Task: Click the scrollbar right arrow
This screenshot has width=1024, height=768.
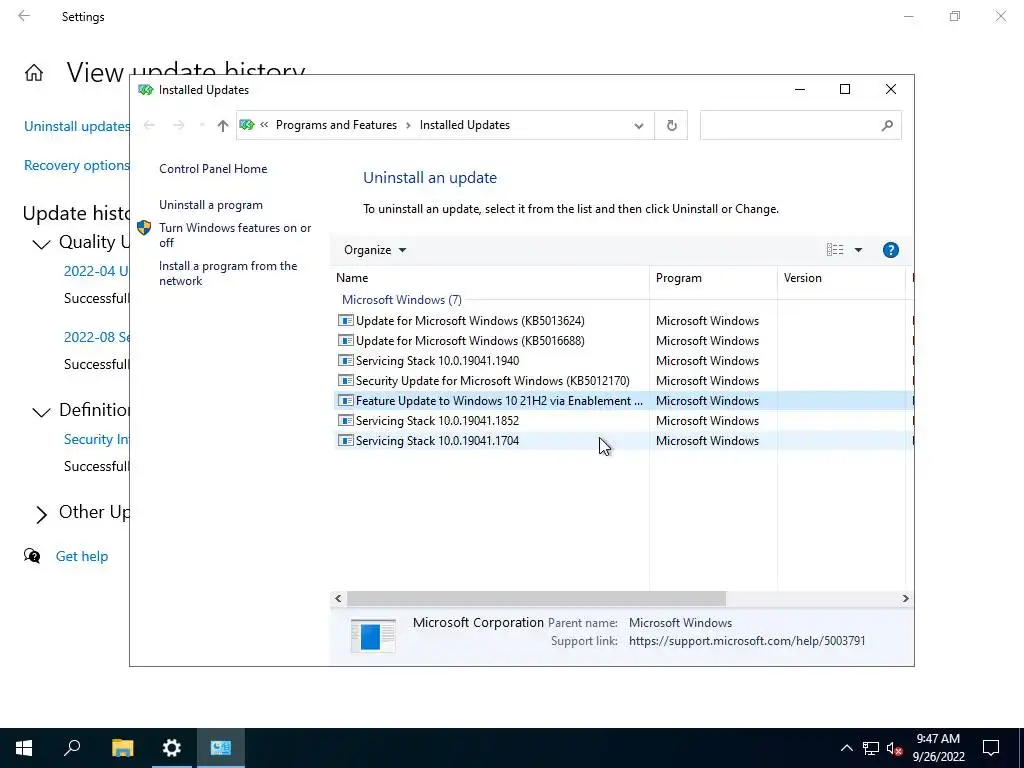Action: pyautogui.click(x=905, y=598)
